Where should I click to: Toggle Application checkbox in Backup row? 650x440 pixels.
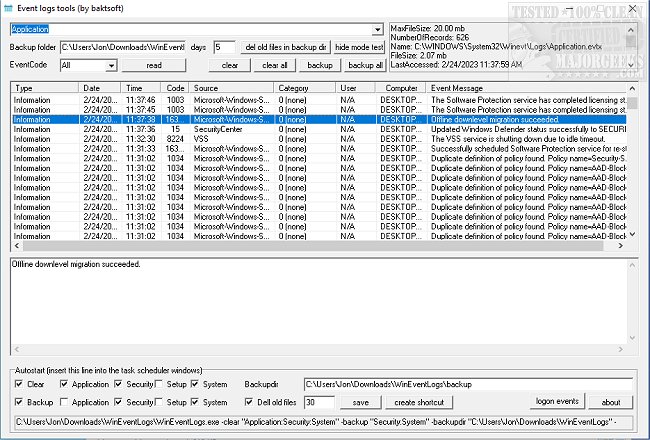[64, 402]
